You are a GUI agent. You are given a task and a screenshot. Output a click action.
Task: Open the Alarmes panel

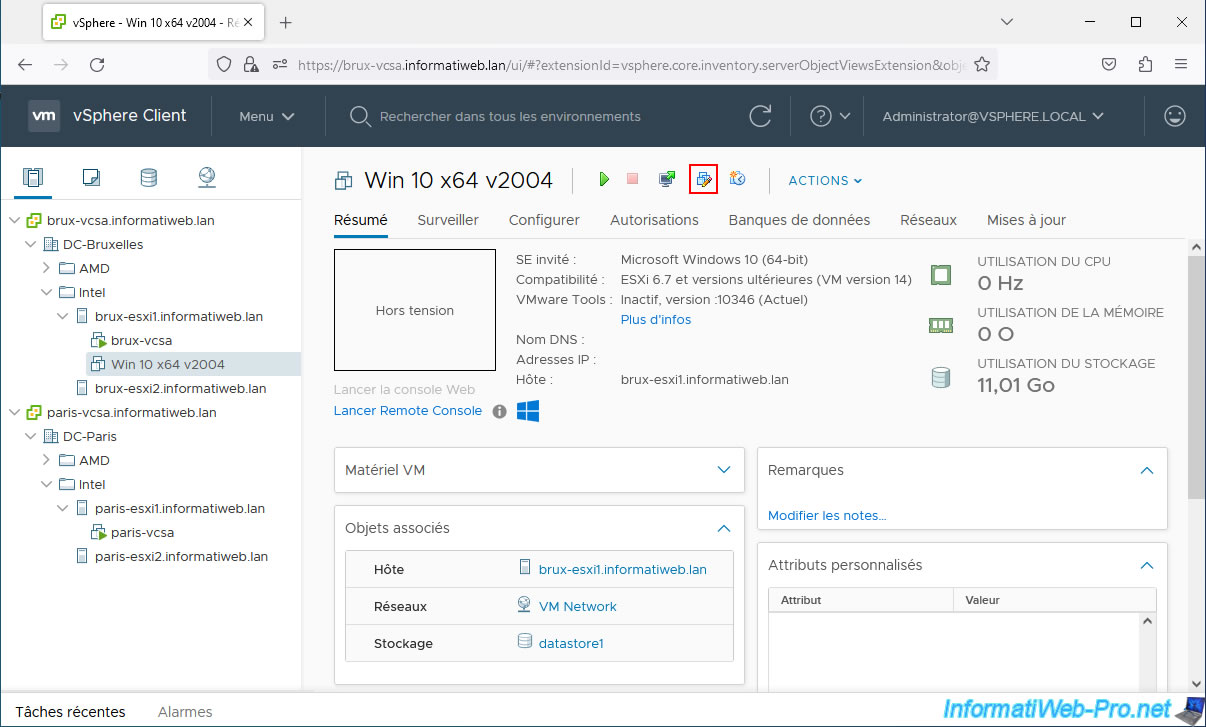(185, 712)
